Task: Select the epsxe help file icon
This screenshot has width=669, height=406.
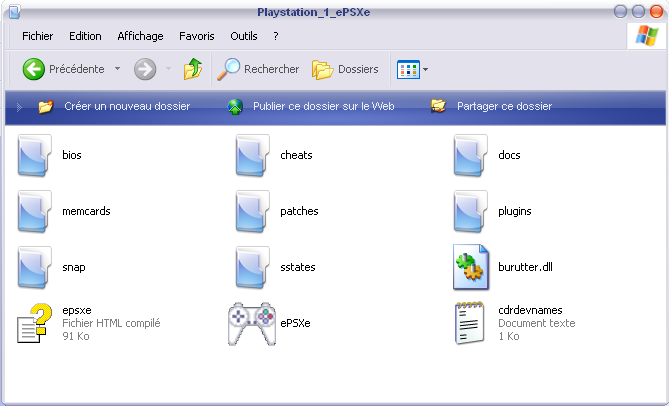Action: pyautogui.click(x=34, y=323)
